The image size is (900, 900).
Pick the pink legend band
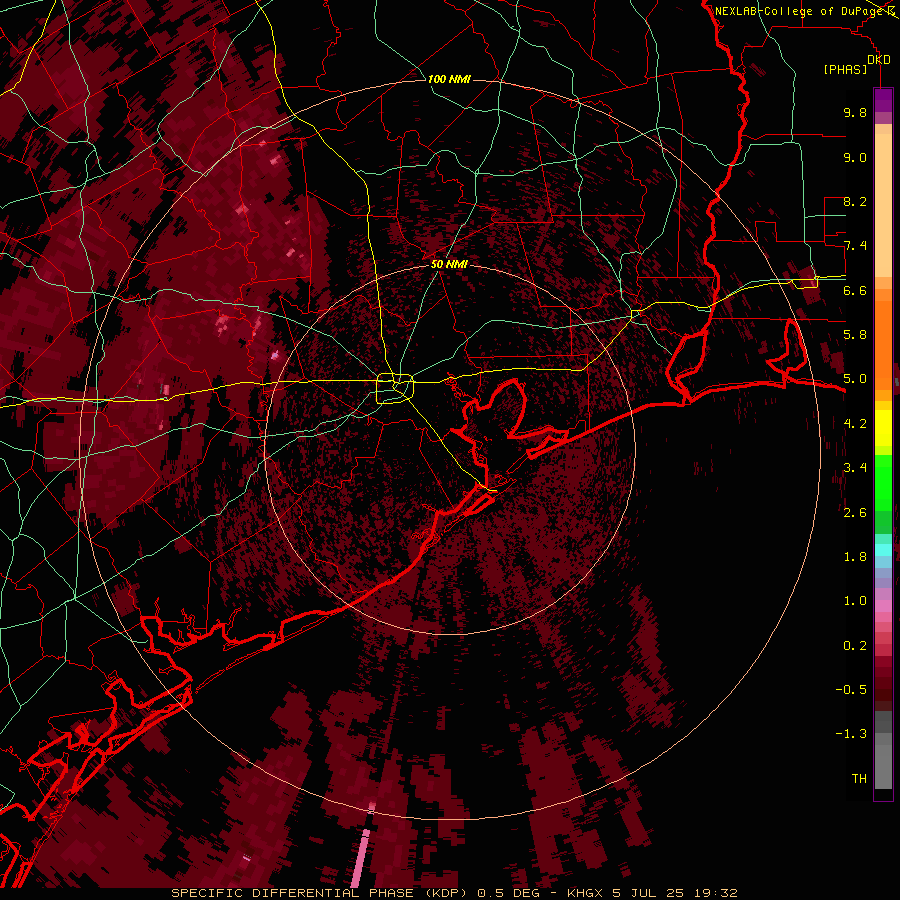tap(883, 606)
